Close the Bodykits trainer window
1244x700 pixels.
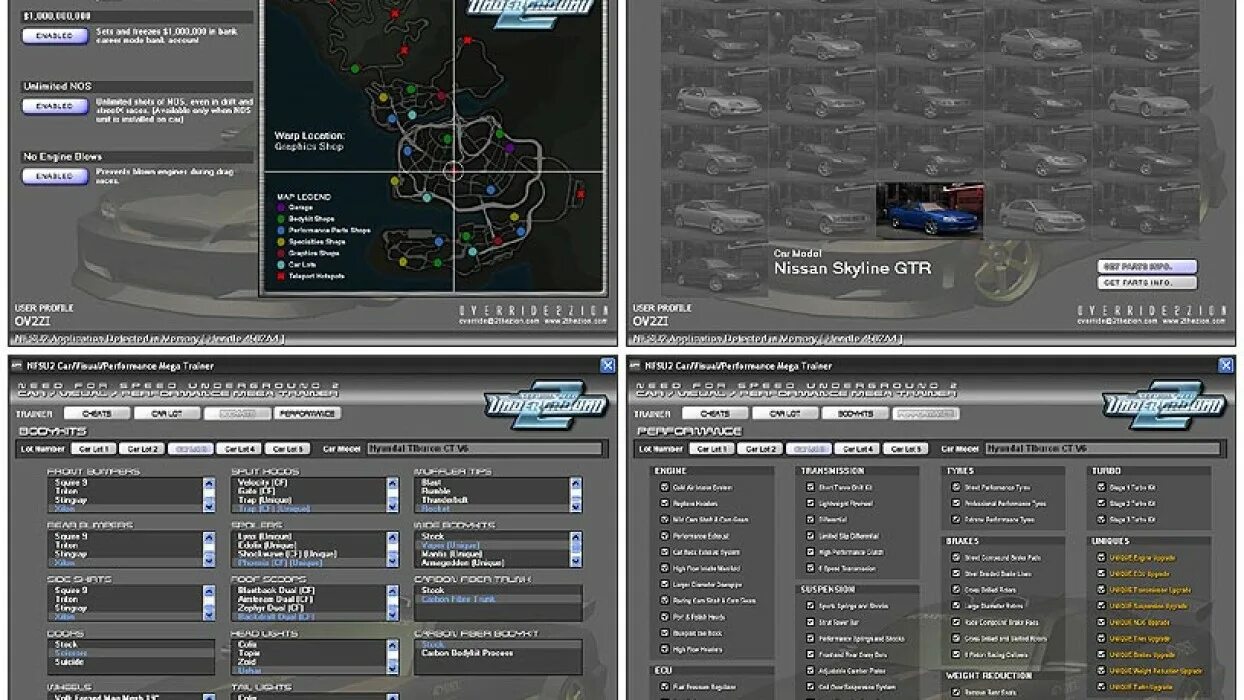click(608, 366)
